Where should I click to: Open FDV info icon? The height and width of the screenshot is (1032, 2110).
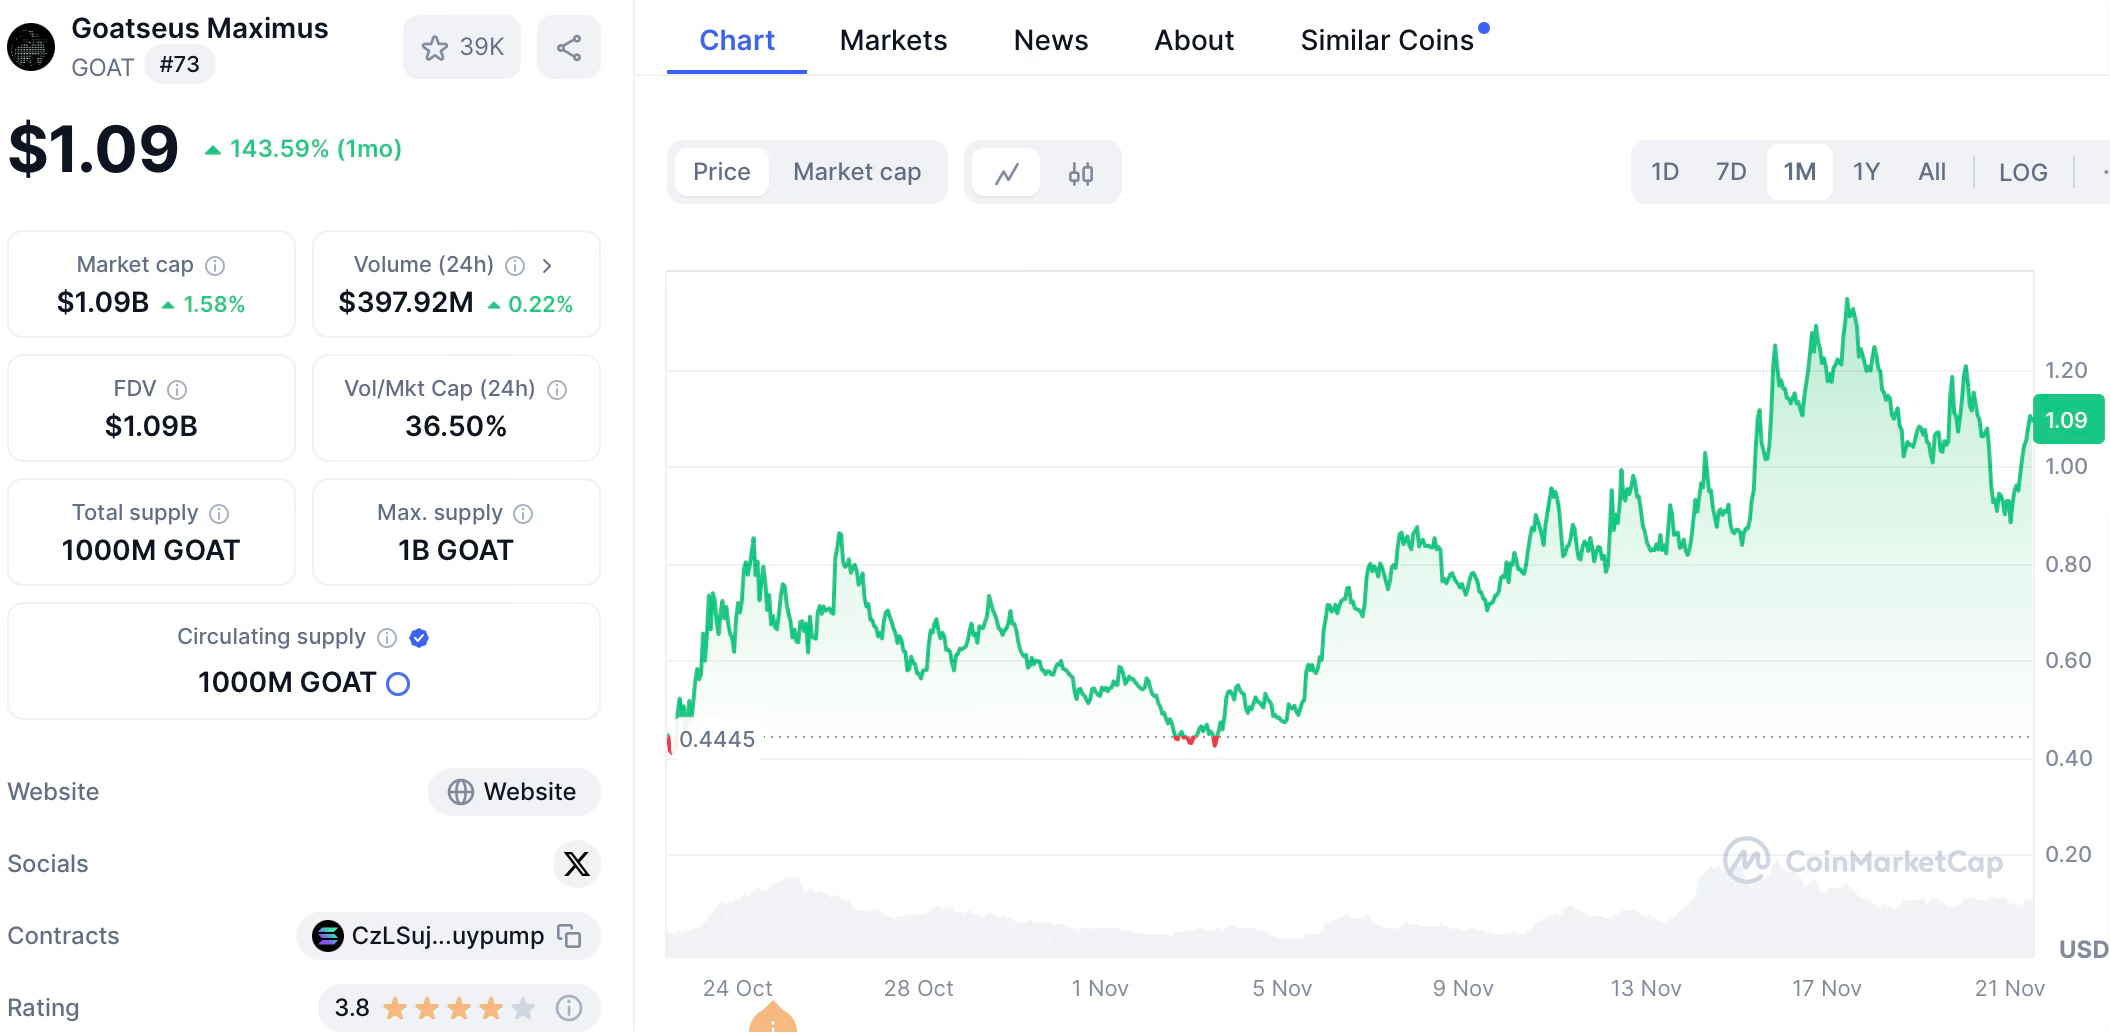[177, 390]
